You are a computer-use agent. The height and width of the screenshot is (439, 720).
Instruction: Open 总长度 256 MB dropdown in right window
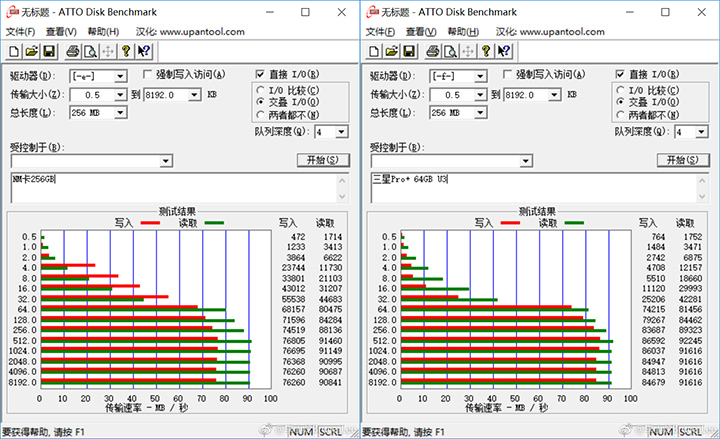click(480, 113)
